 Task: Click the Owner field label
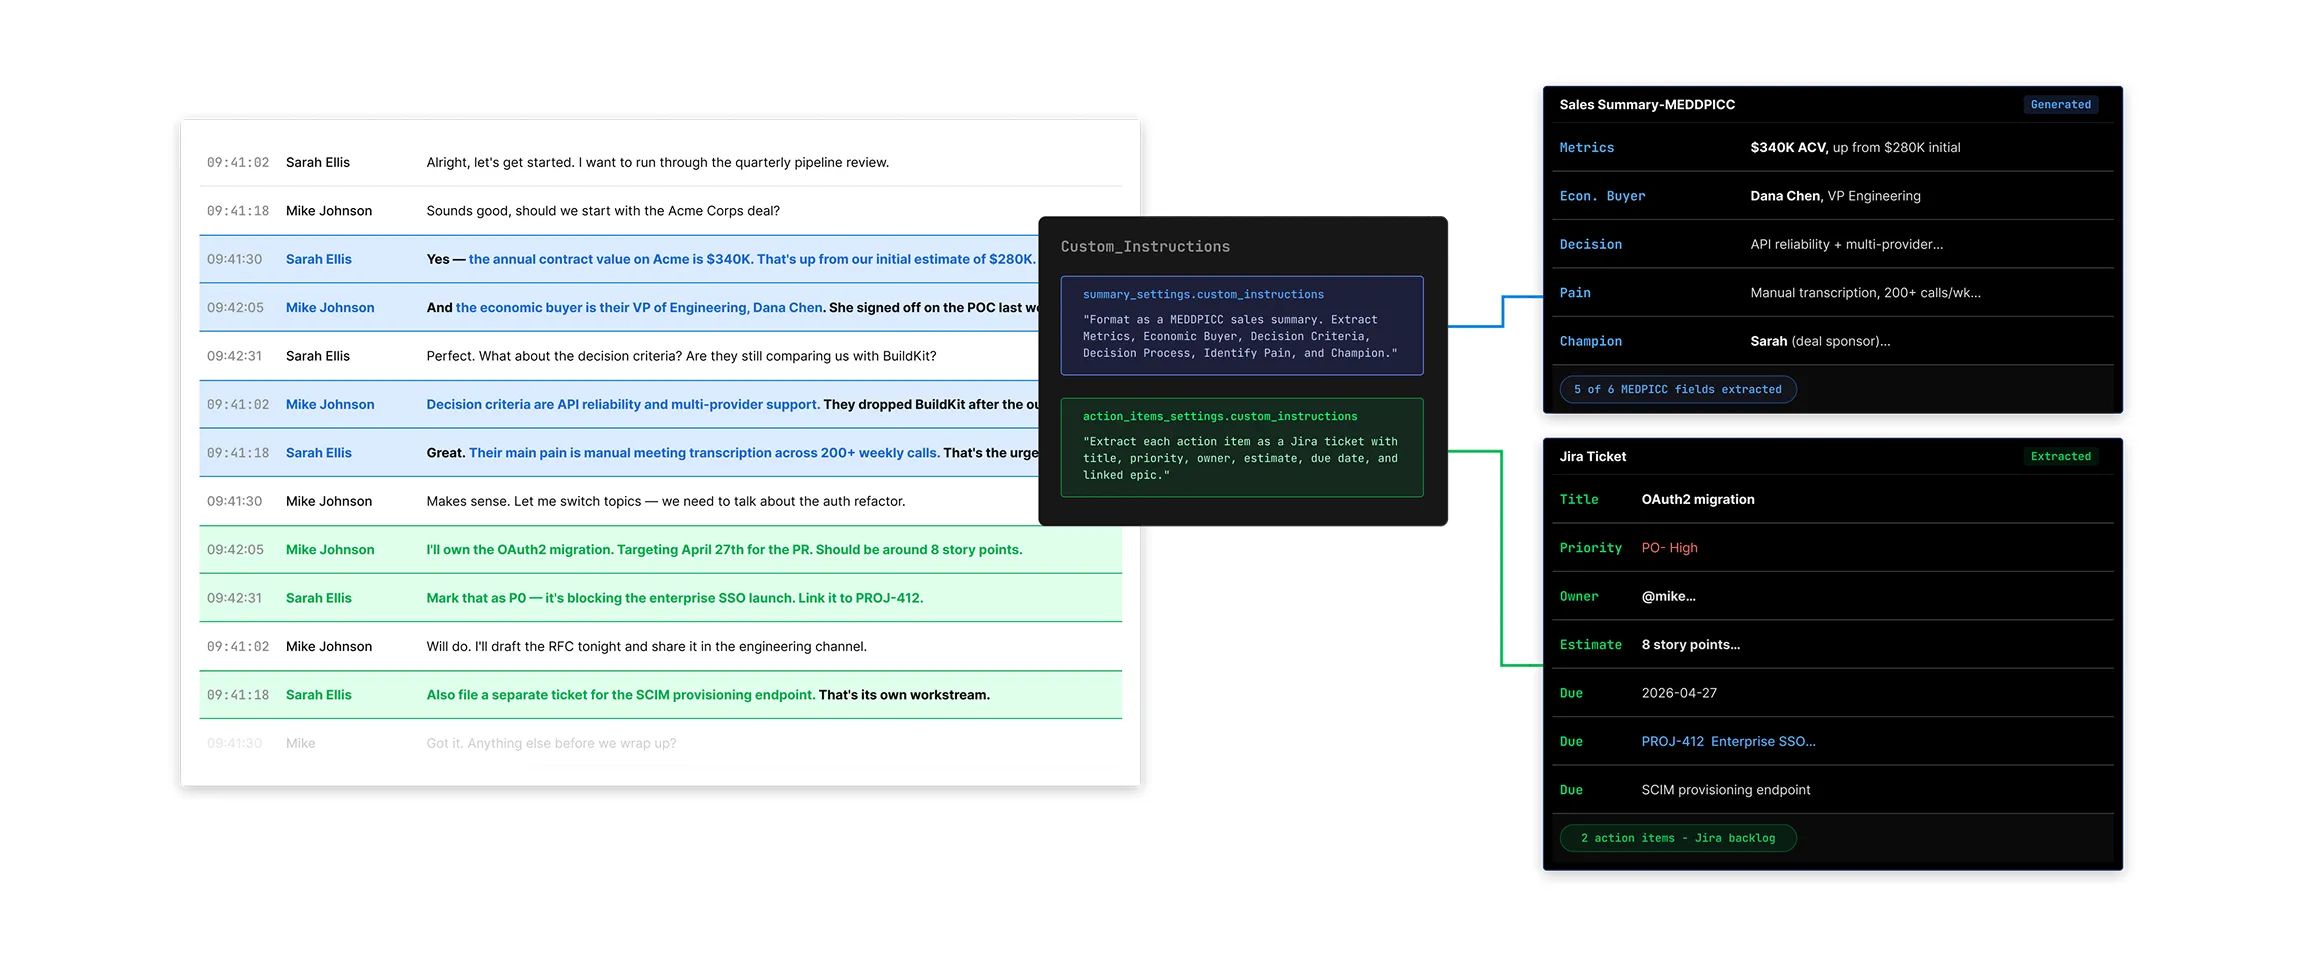point(1578,597)
